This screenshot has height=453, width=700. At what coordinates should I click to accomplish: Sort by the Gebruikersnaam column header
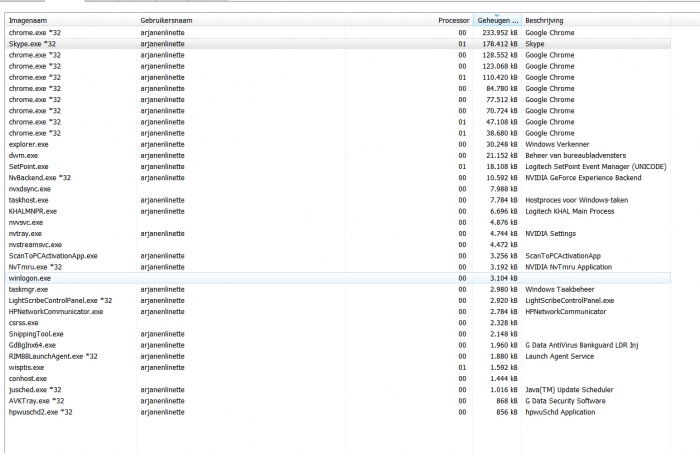pos(241,21)
